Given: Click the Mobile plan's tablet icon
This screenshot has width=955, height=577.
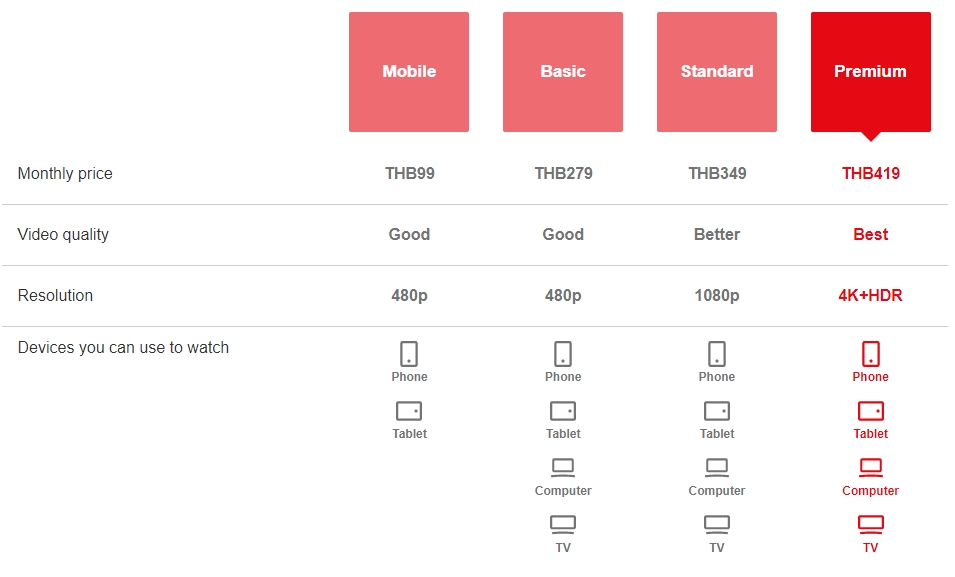Looking at the screenshot, I should [x=409, y=411].
